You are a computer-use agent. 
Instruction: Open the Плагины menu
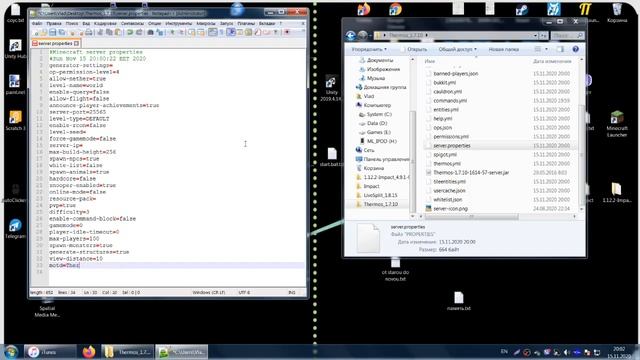[x=246, y=24]
